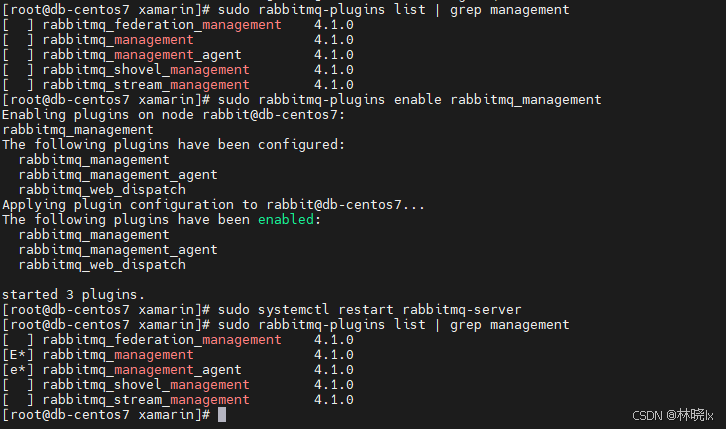The height and width of the screenshot is (429, 726).
Task: Click rabbitmq_shovel_management in the first plugin listing
Action: pyautogui.click(x=146, y=69)
